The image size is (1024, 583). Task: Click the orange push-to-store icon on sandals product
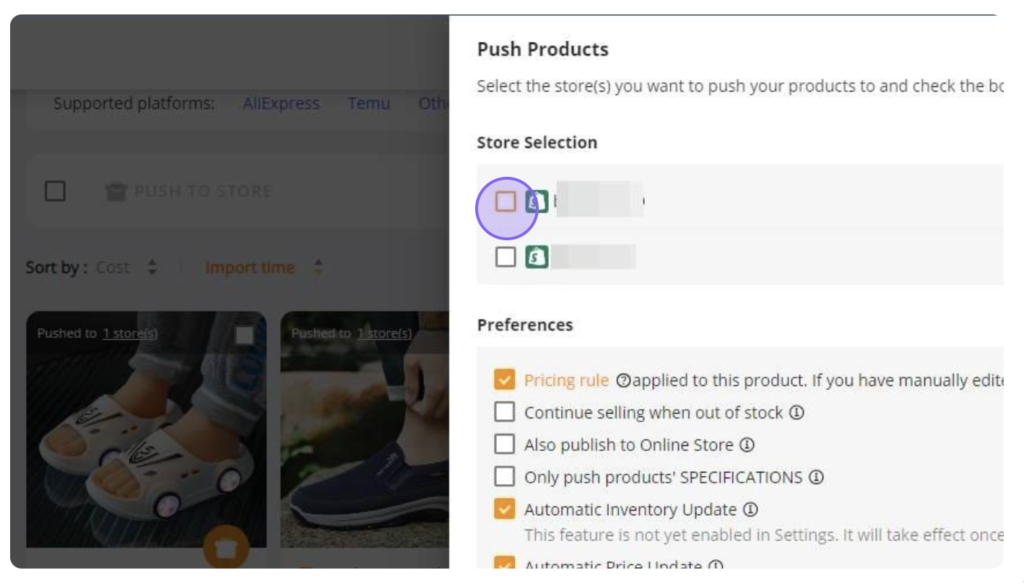(x=226, y=548)
